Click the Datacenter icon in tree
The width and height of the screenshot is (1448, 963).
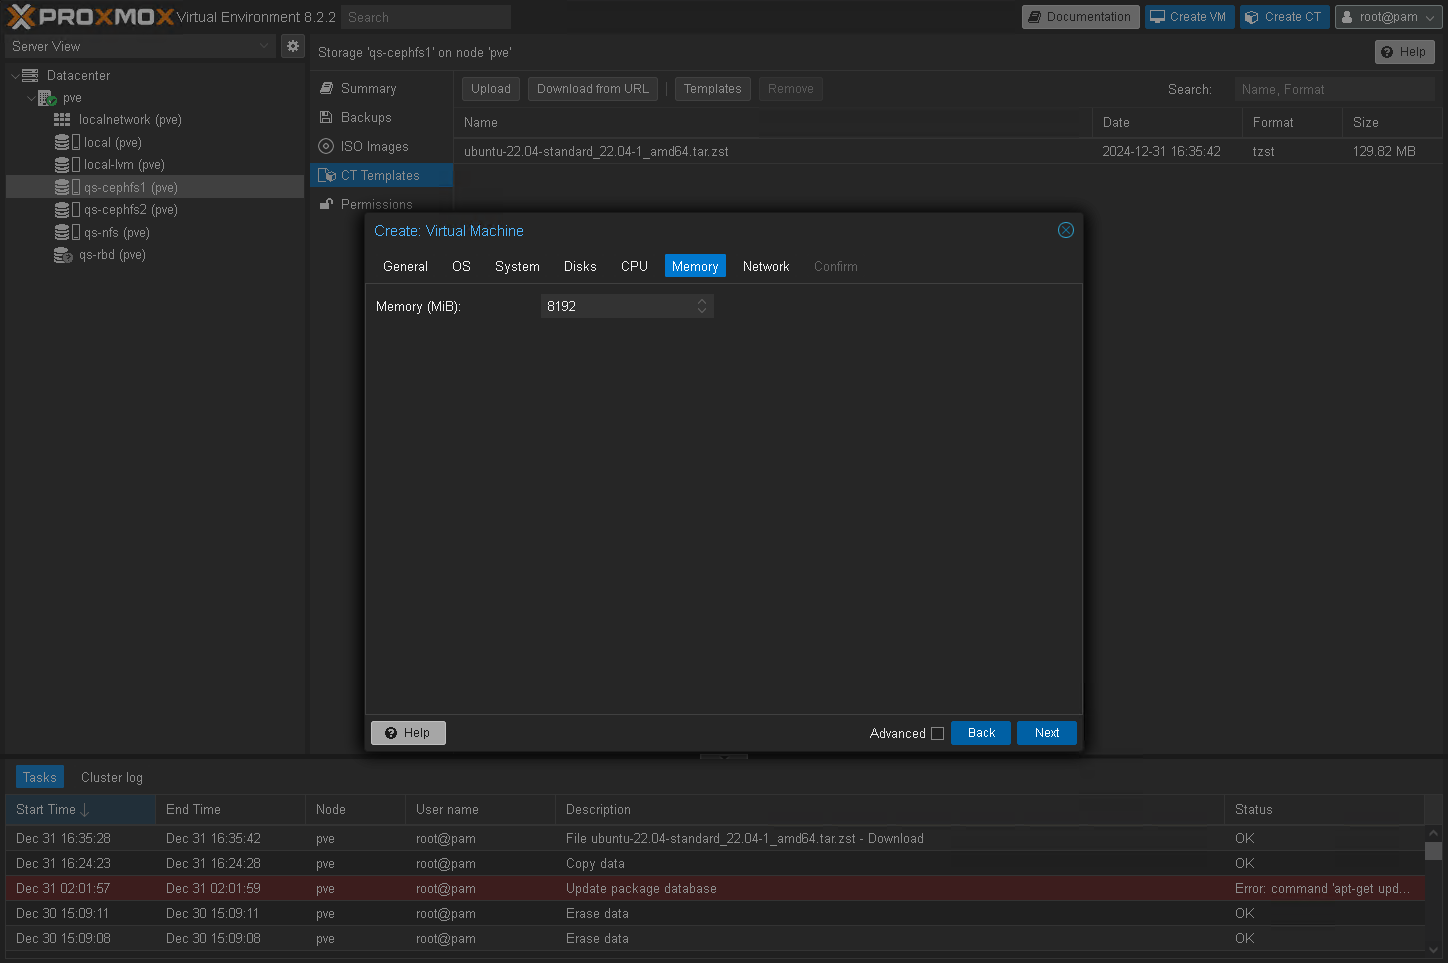pyautogui.click(x=31, y=76)
